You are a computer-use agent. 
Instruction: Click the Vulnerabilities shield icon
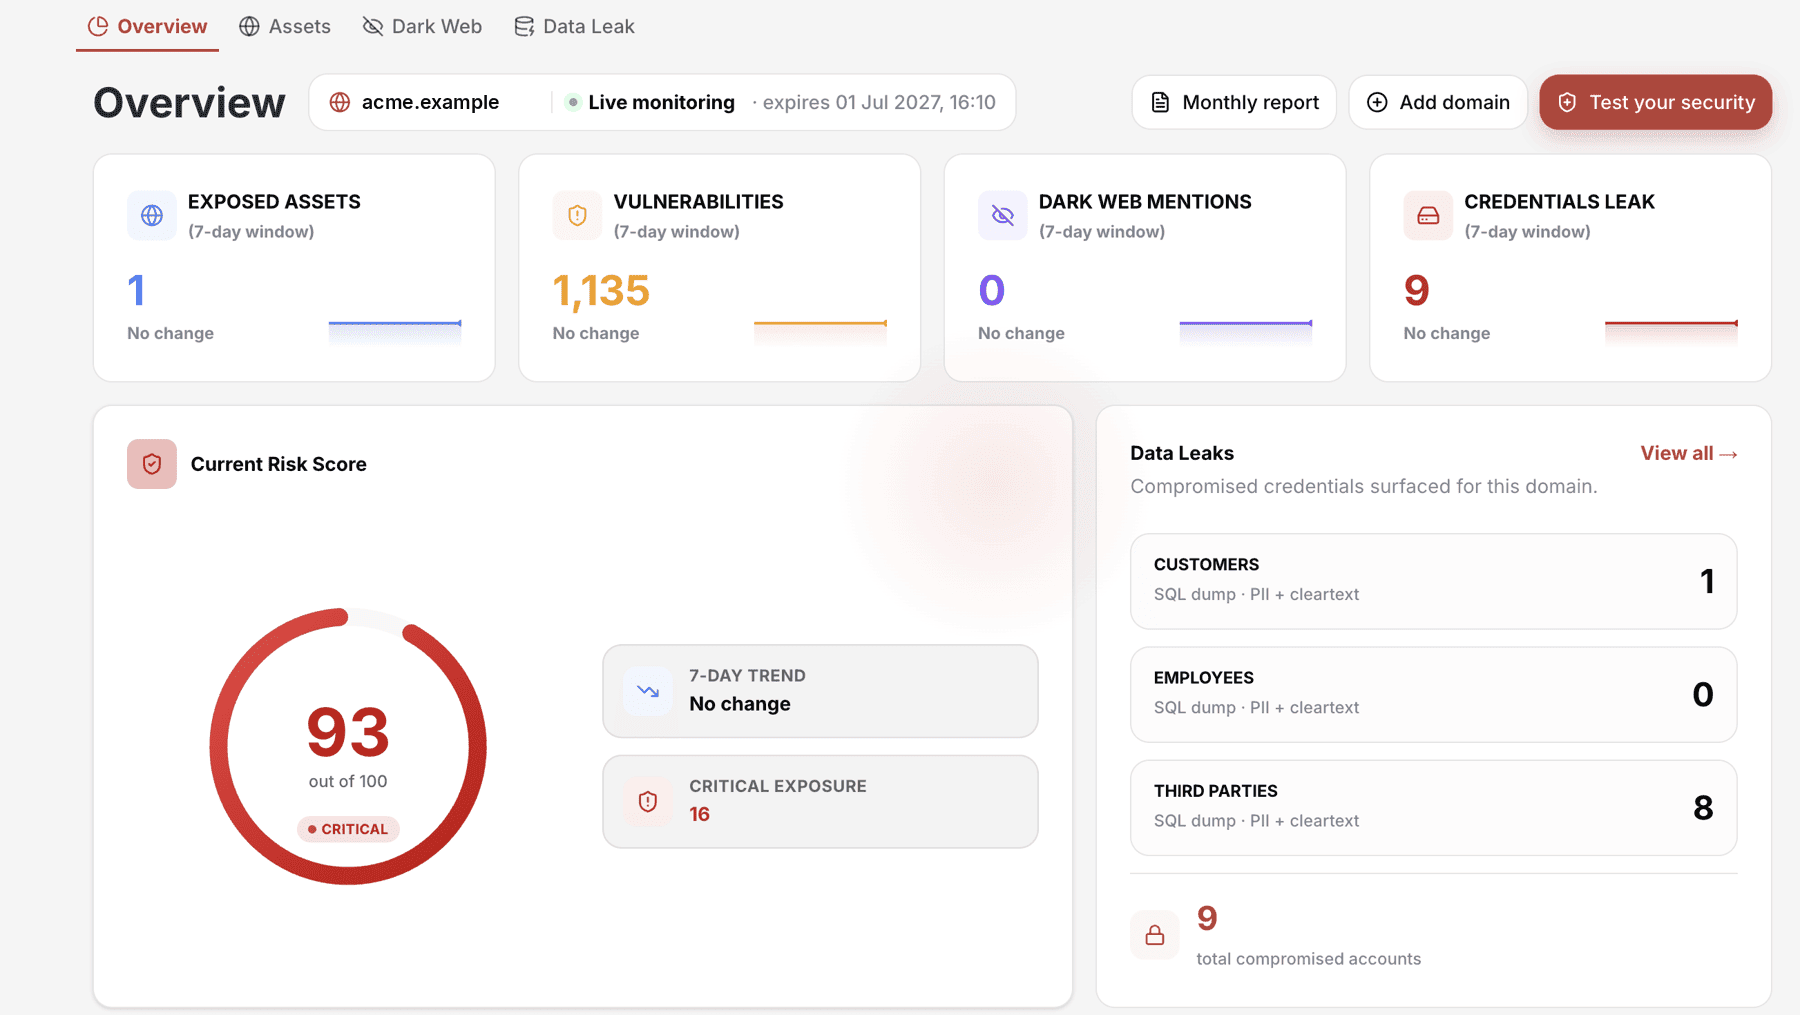[577, 215]
